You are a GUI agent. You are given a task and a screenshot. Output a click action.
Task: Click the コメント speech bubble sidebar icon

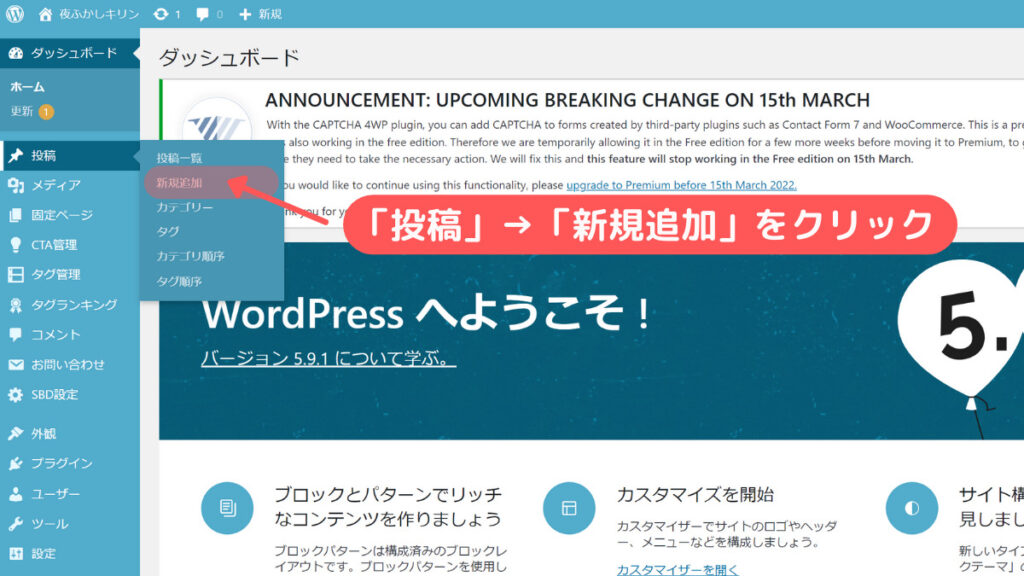click(x=16, y=334)
